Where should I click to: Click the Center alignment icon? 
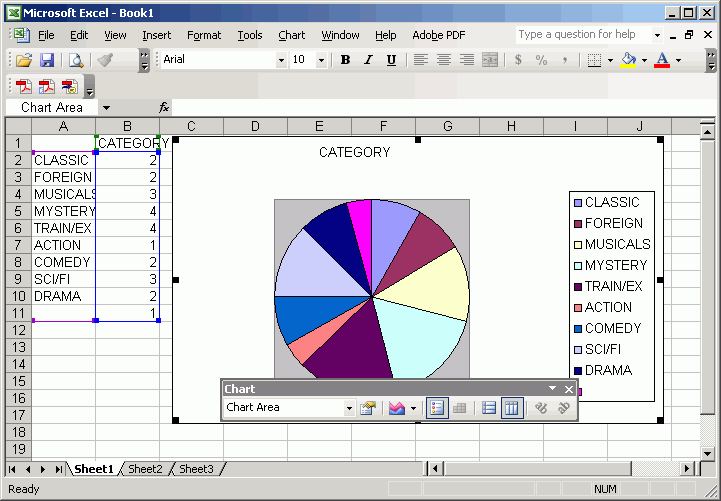tap(443, 60)
